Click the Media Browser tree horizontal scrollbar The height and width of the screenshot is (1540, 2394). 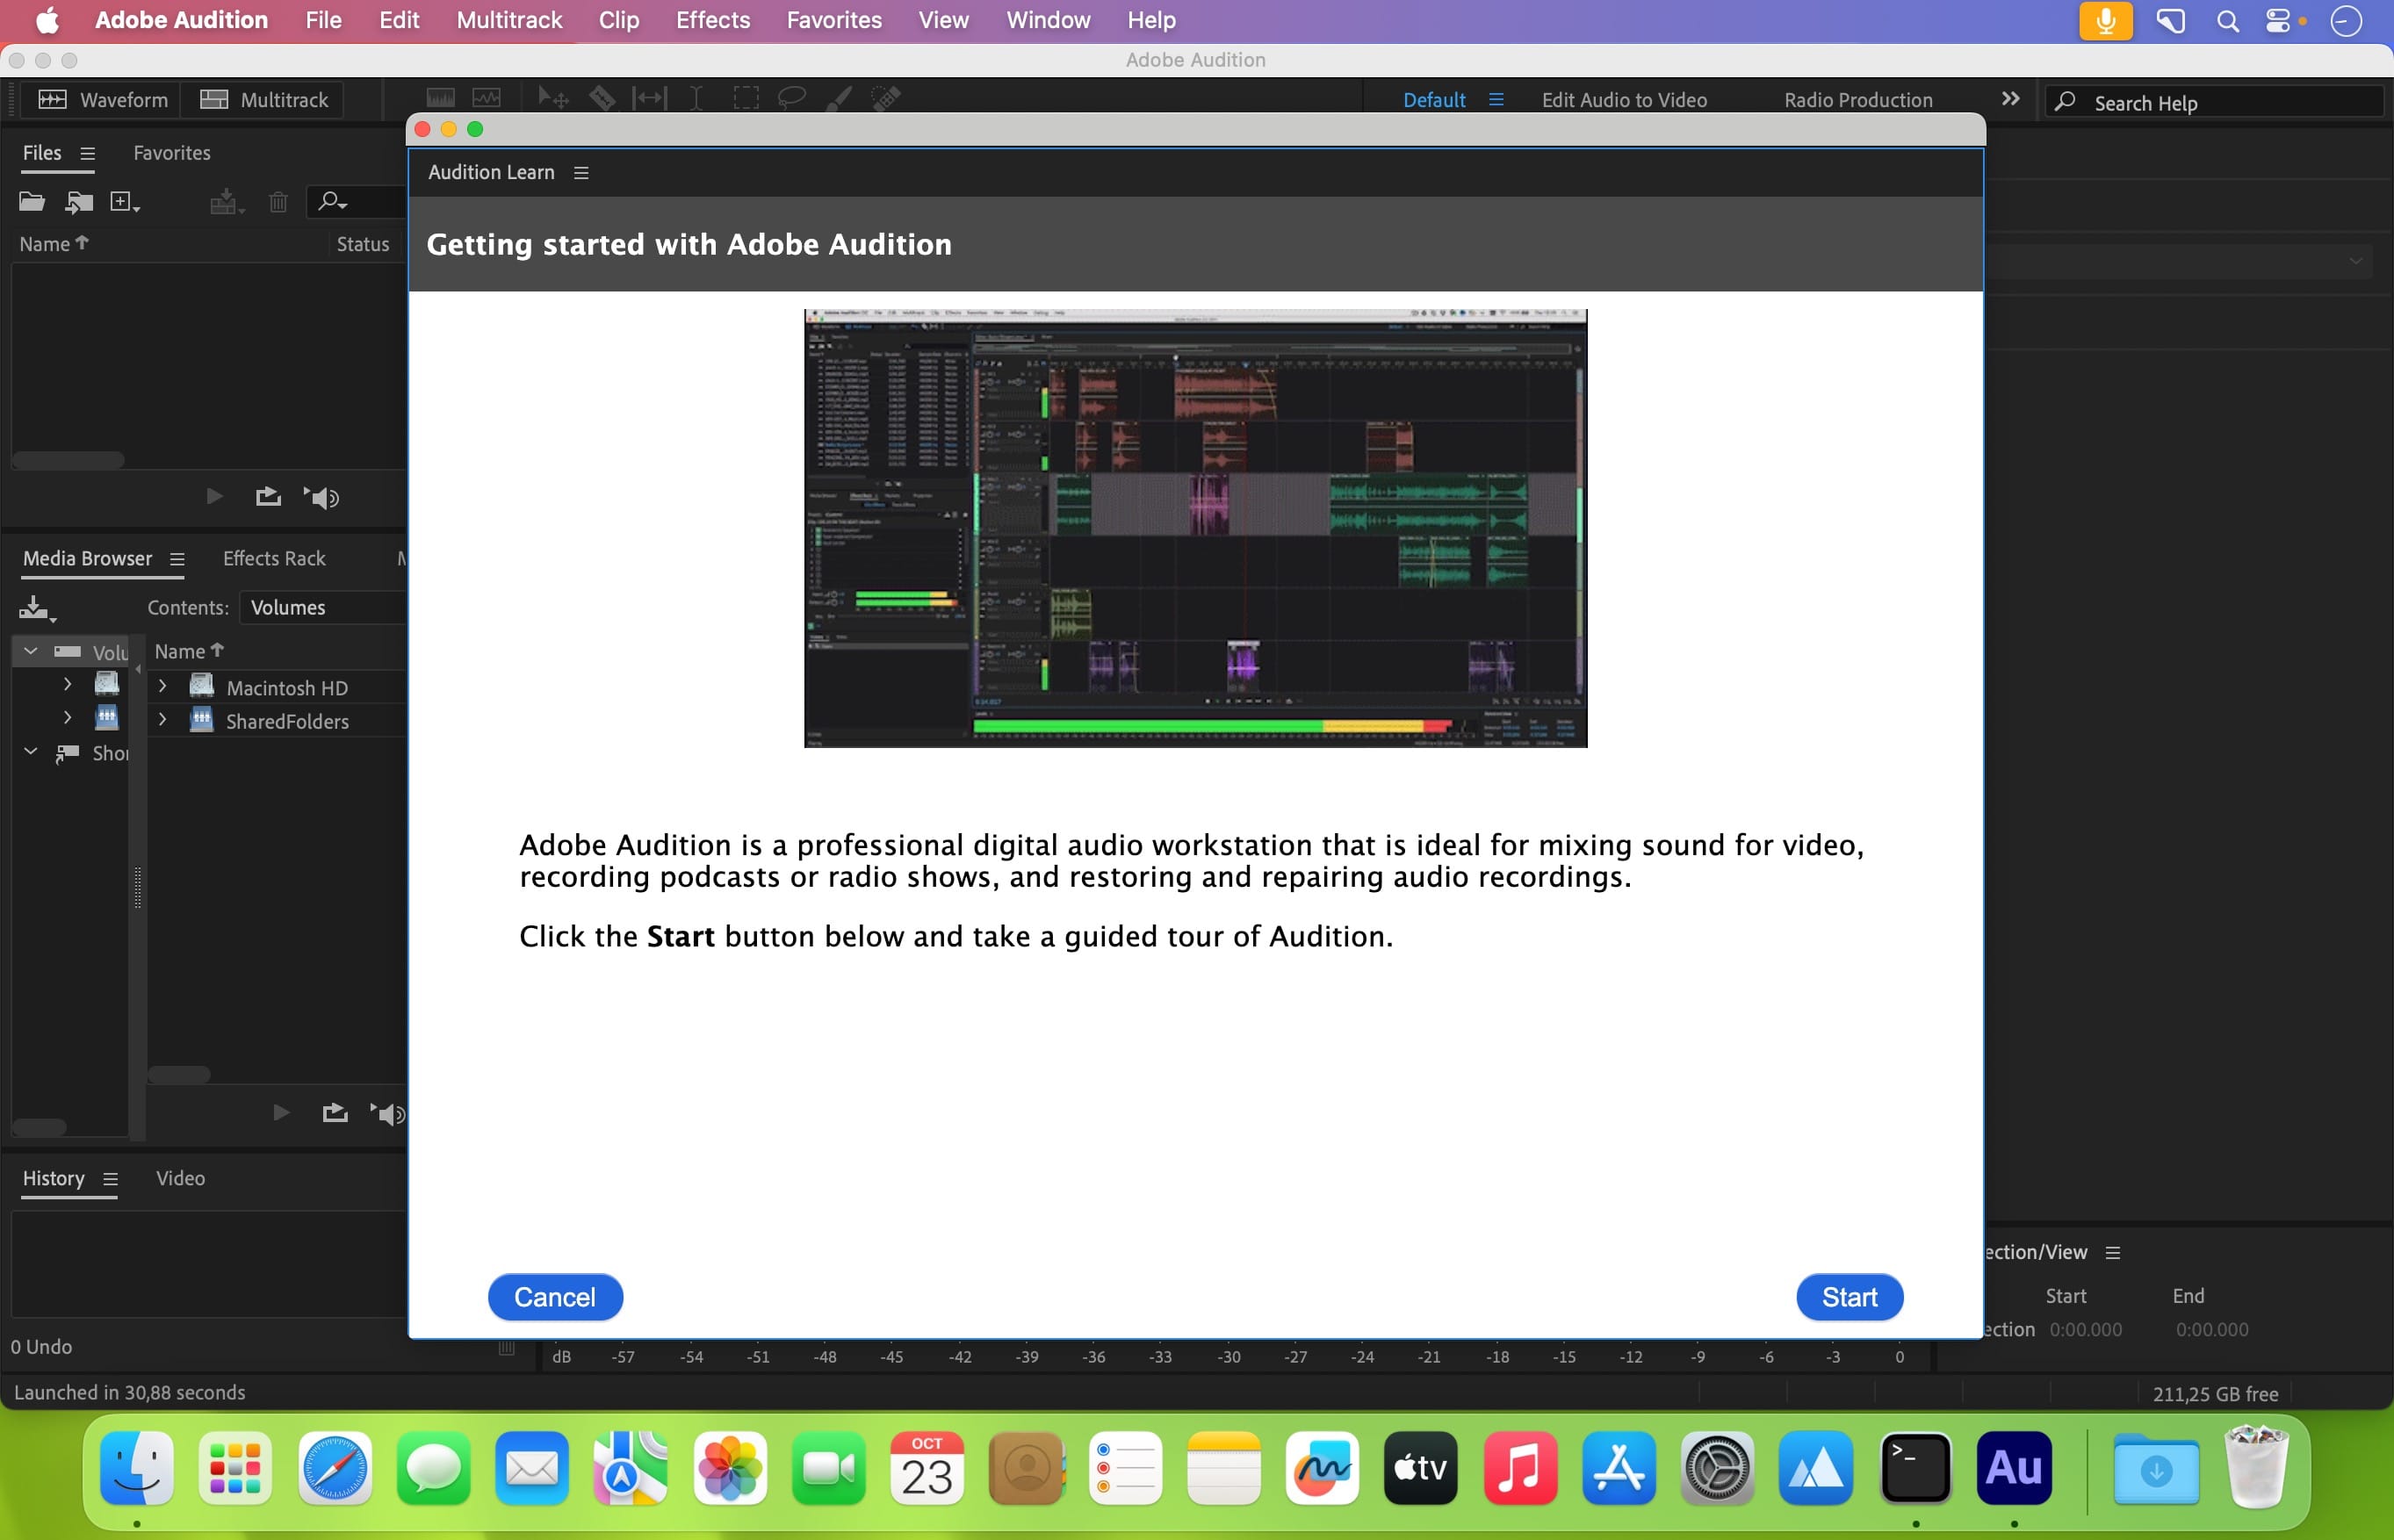pos(40,1127)
